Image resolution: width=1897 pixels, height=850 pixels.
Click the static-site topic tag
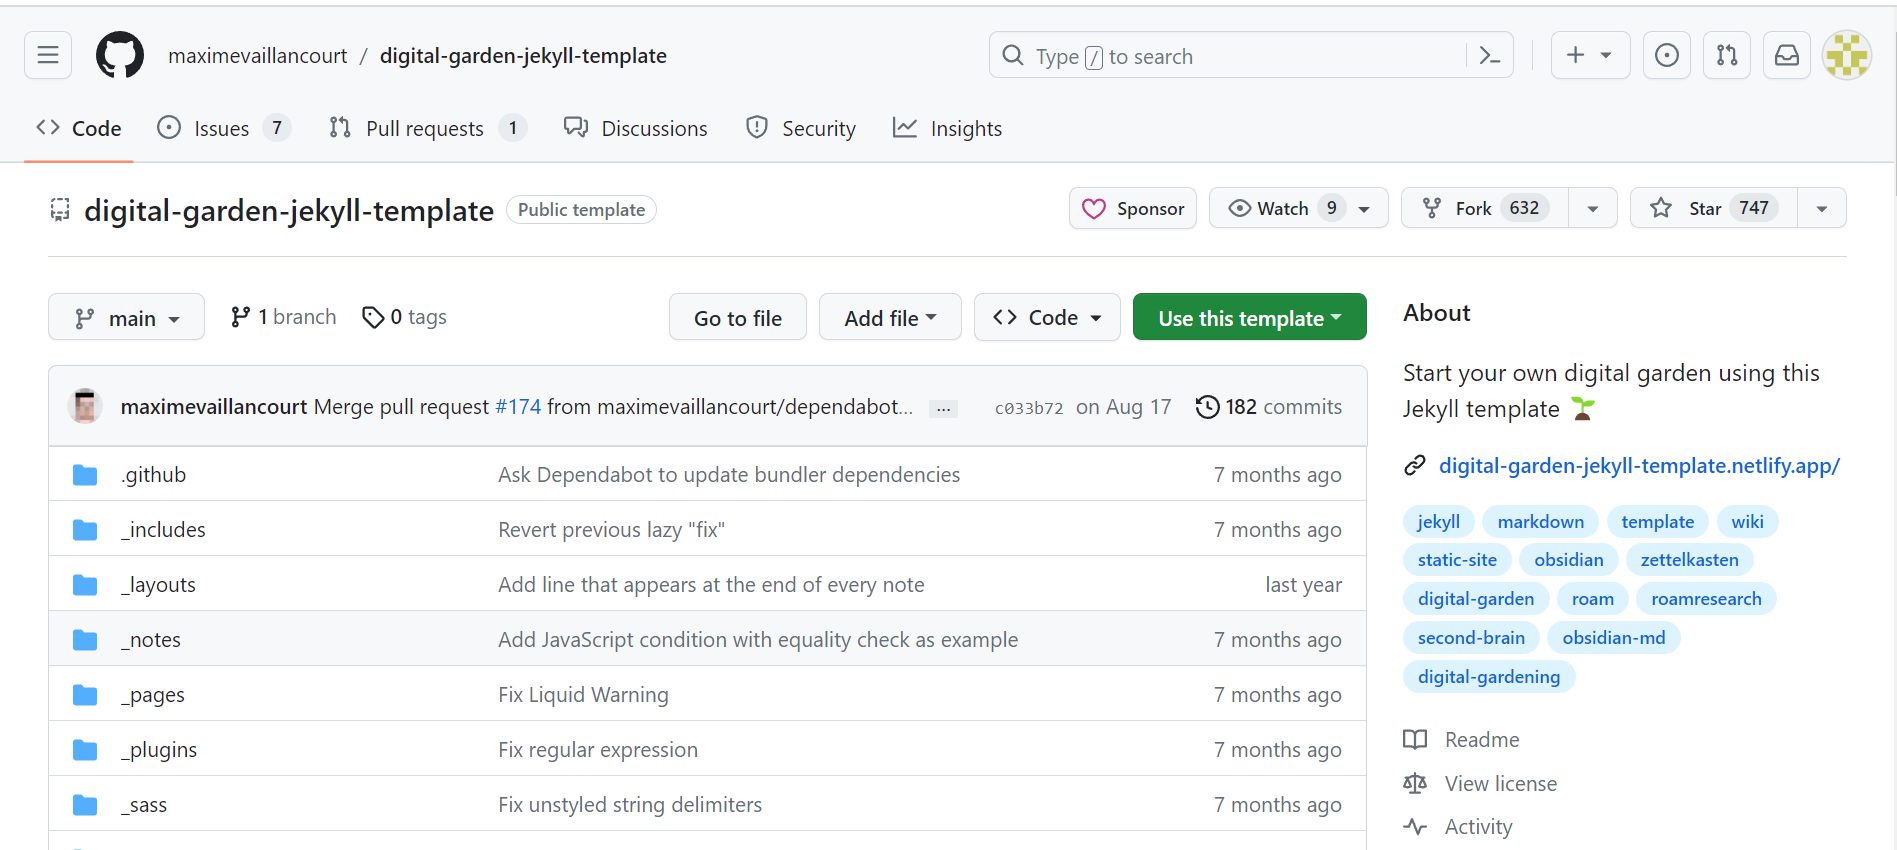[1457, 560]
